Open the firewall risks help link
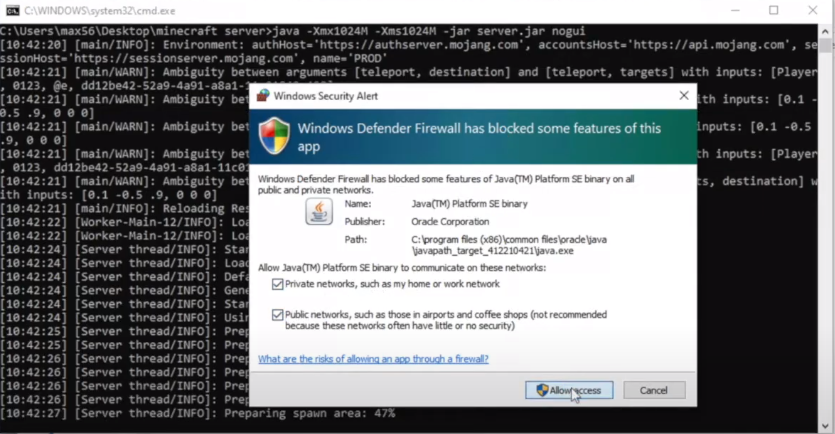 [x=373, y=359]
